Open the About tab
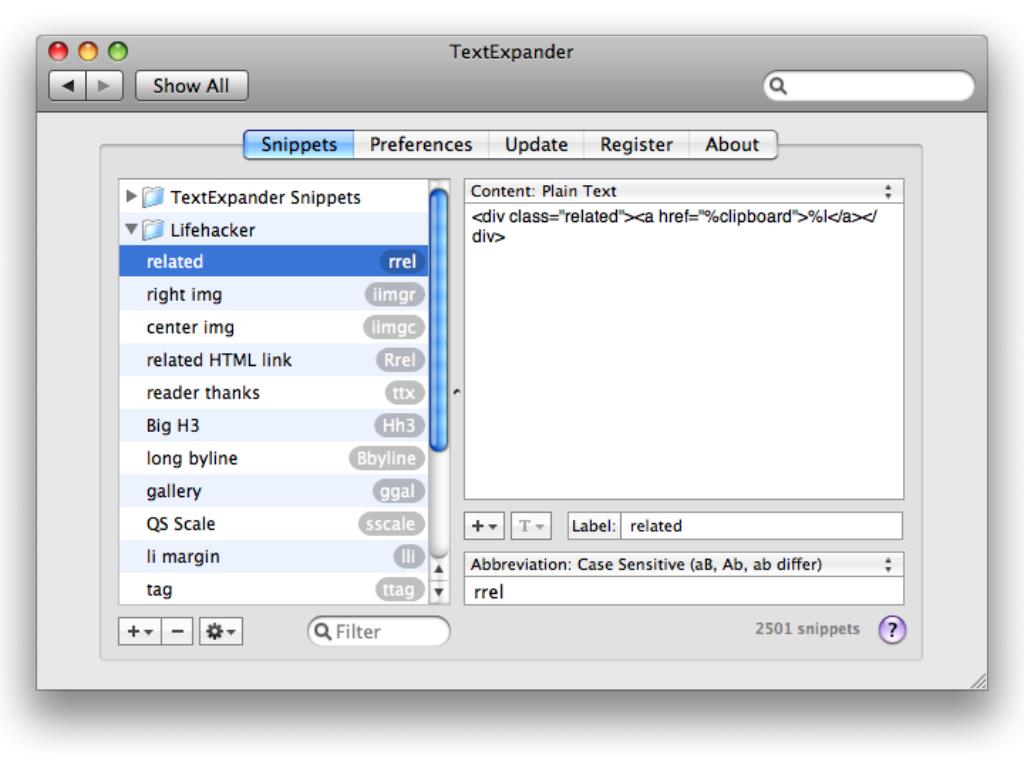 point(732,144)
